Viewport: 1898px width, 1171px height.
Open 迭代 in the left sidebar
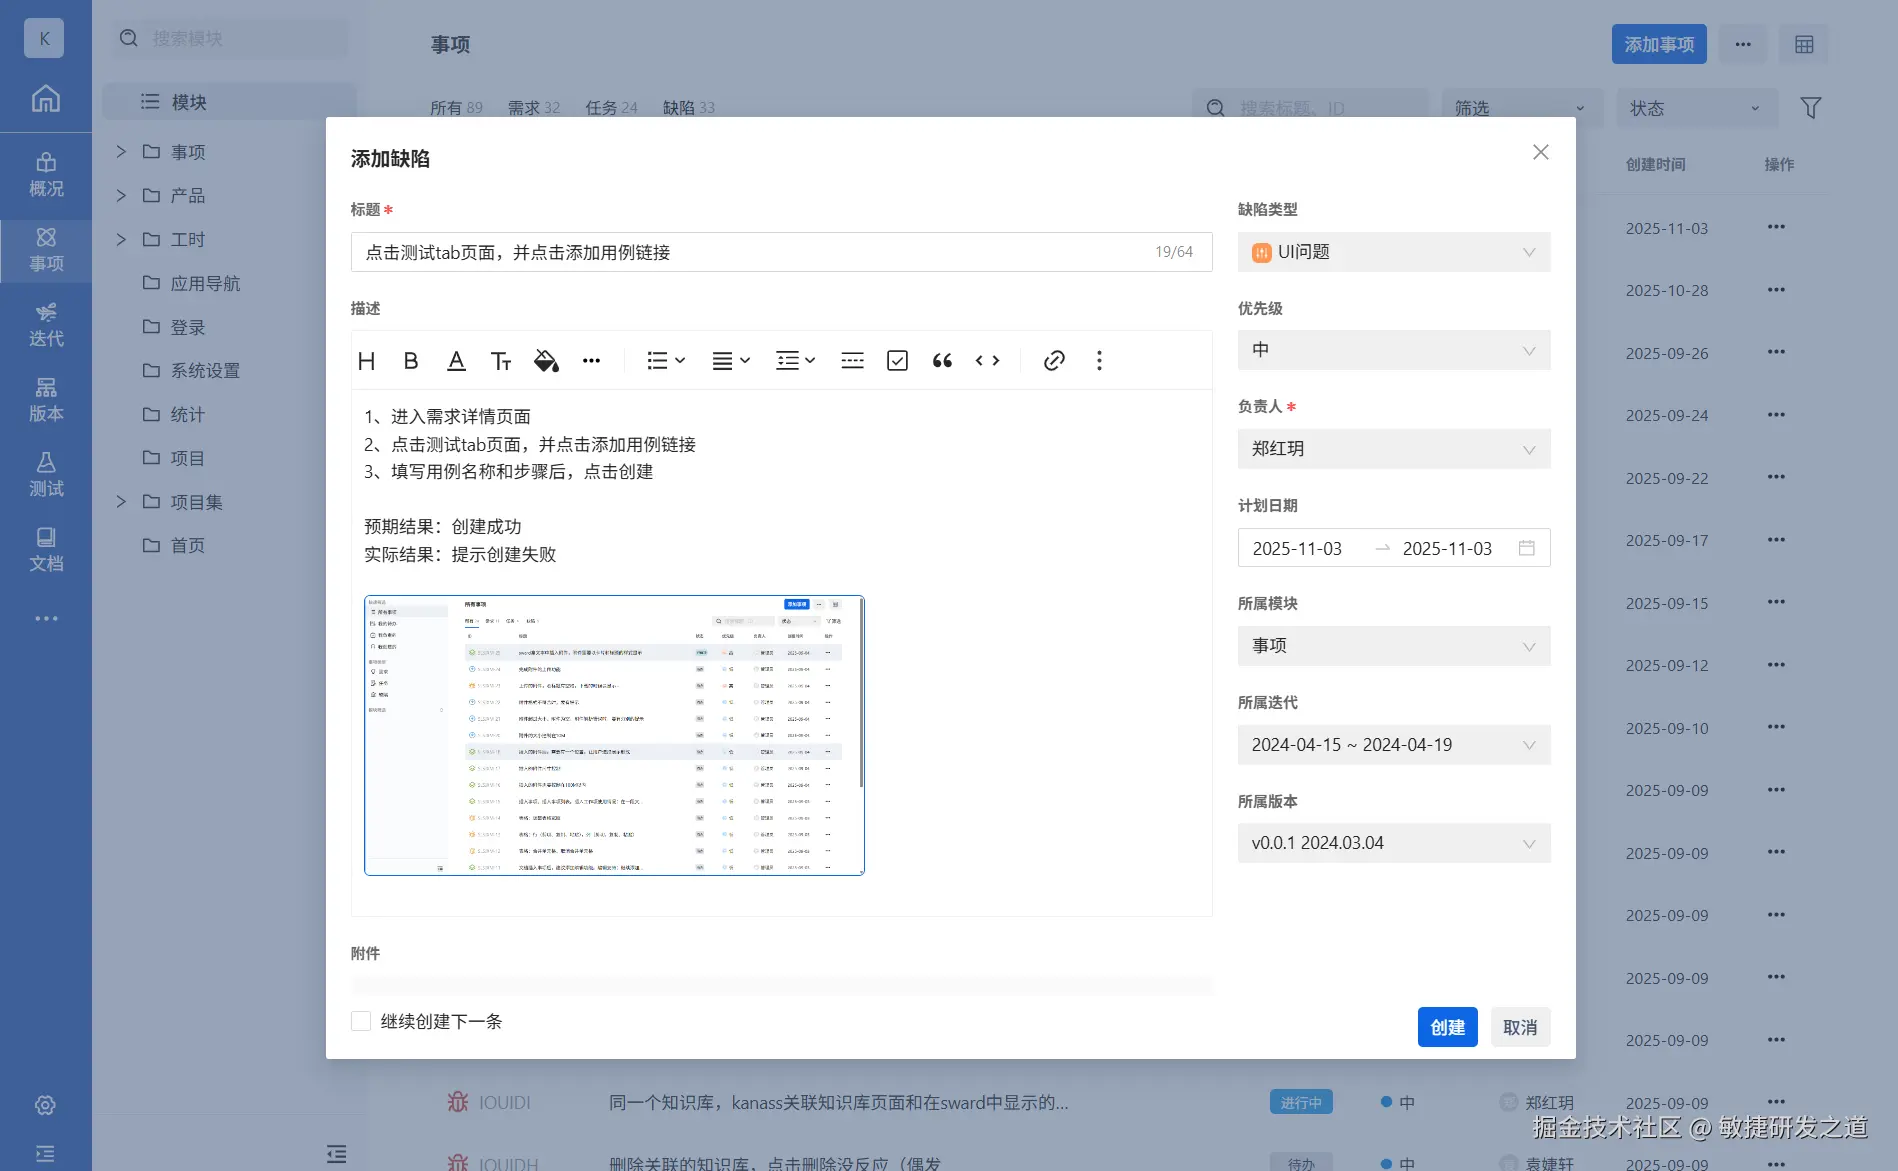tap(46, 325)
